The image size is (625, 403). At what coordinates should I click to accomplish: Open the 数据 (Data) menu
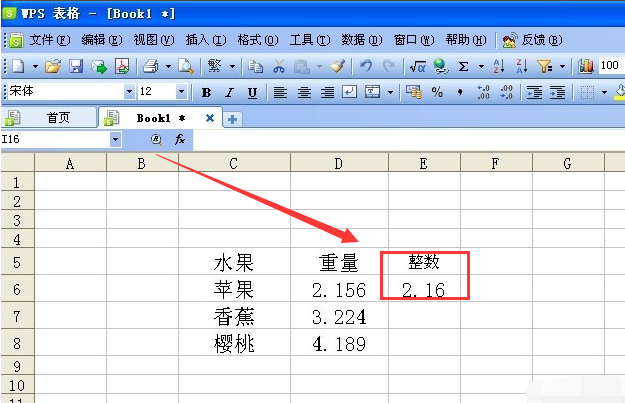point(362,40)
